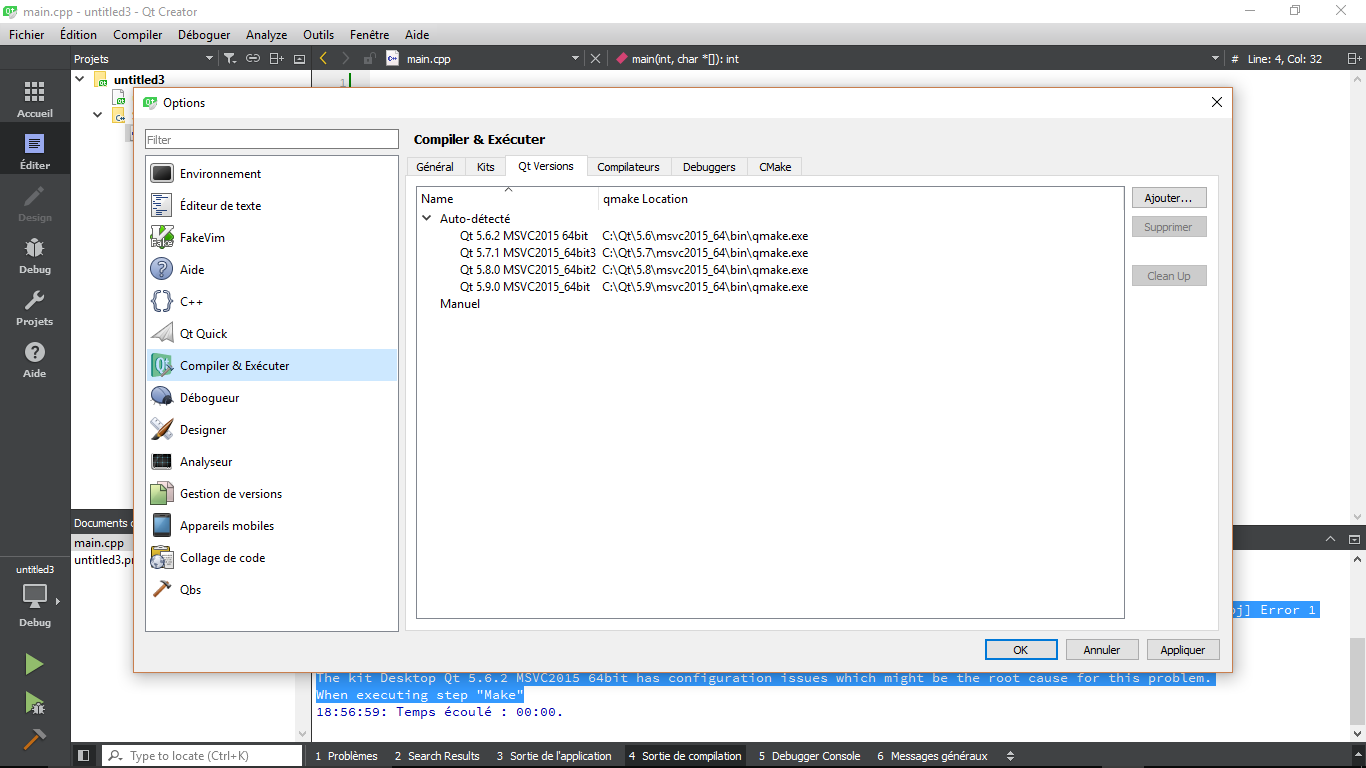Image resolution: width=1366 pixels, height=768 pixels.
Task: Click the Options Filter input field
Action: coord(272,140)
